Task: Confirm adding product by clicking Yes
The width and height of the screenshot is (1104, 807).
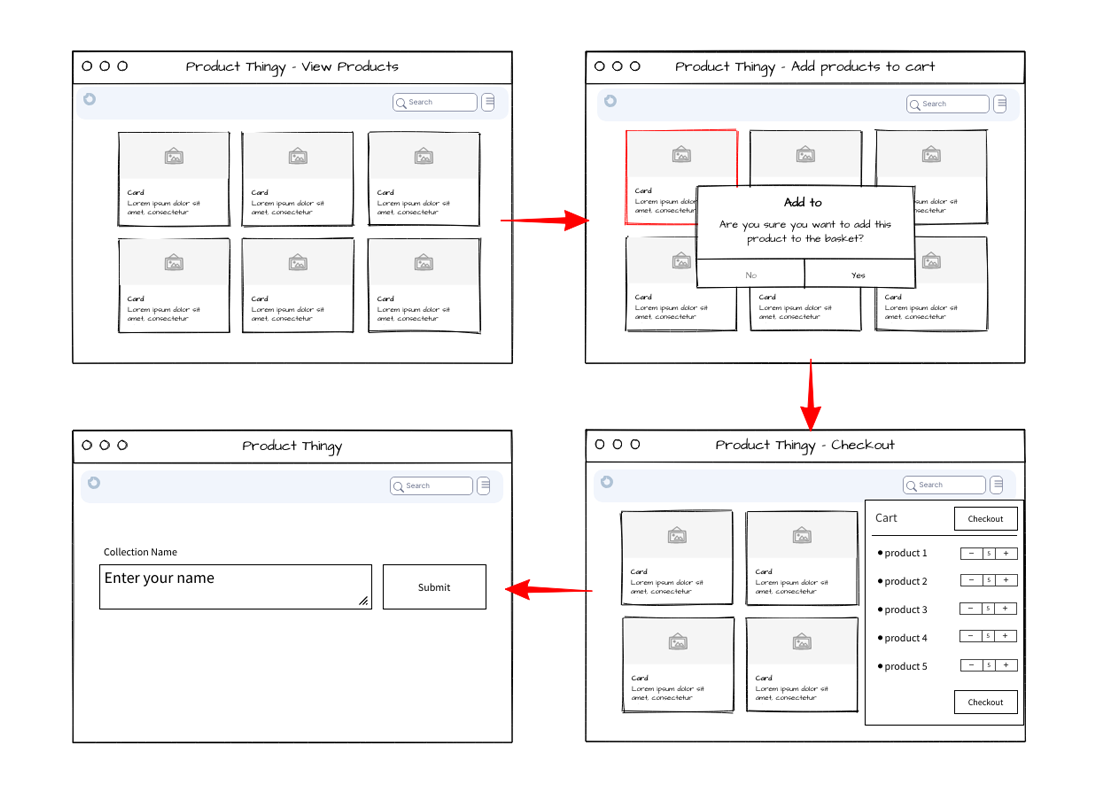Action: pos(858,275)
